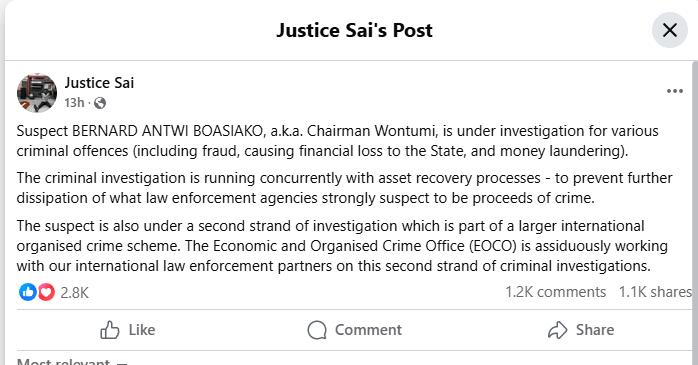Click the Comment speech bubble button

tap(354, 330)
